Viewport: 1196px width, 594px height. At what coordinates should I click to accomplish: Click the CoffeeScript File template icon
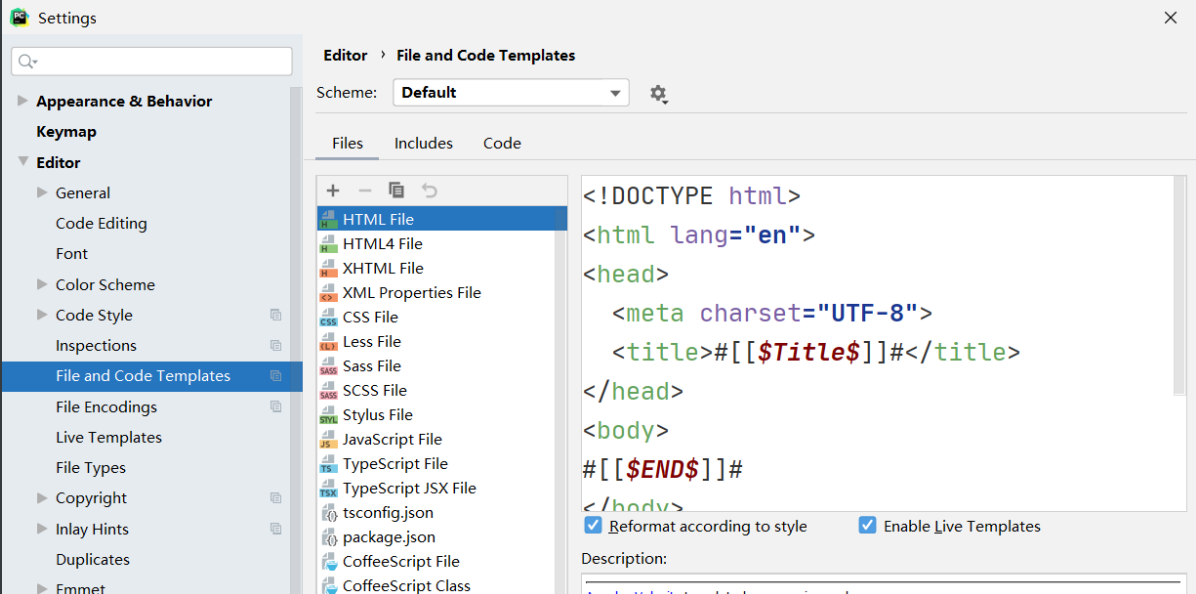pos(330,562)
